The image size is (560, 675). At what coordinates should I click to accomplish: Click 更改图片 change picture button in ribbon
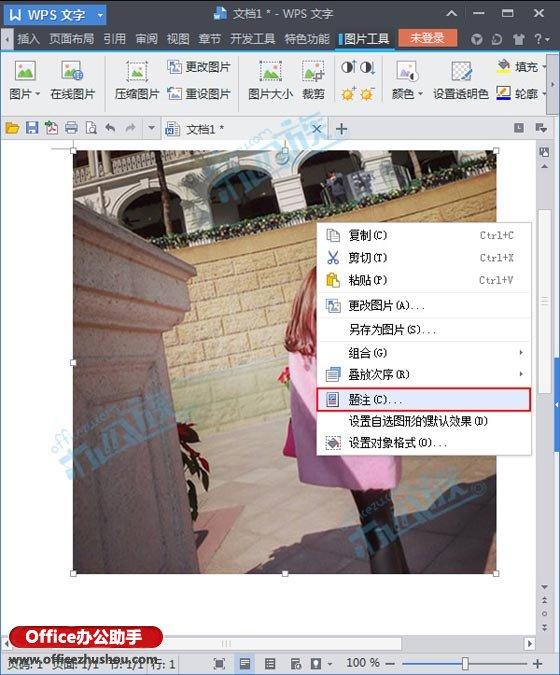198,67
